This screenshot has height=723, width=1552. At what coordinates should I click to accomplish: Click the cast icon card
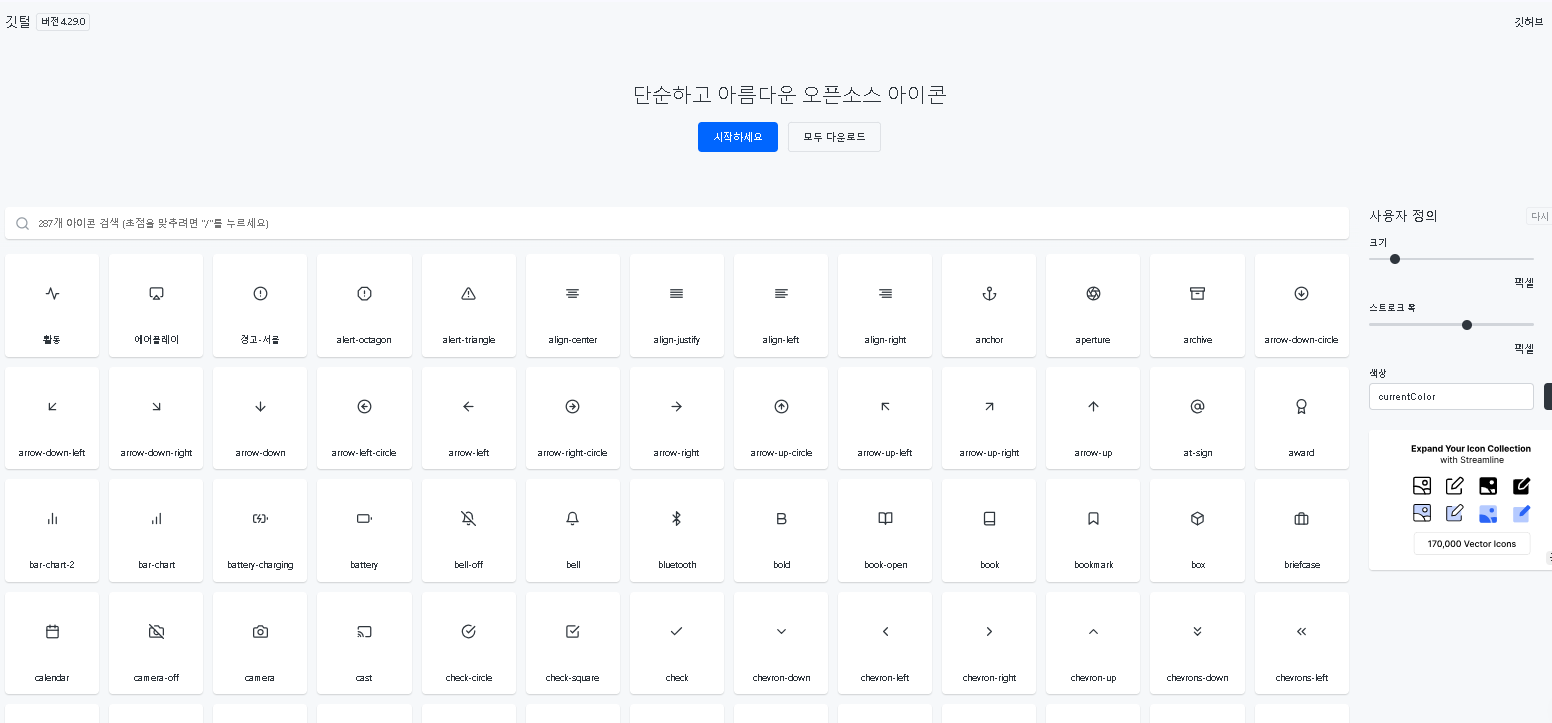click(364, 643)
